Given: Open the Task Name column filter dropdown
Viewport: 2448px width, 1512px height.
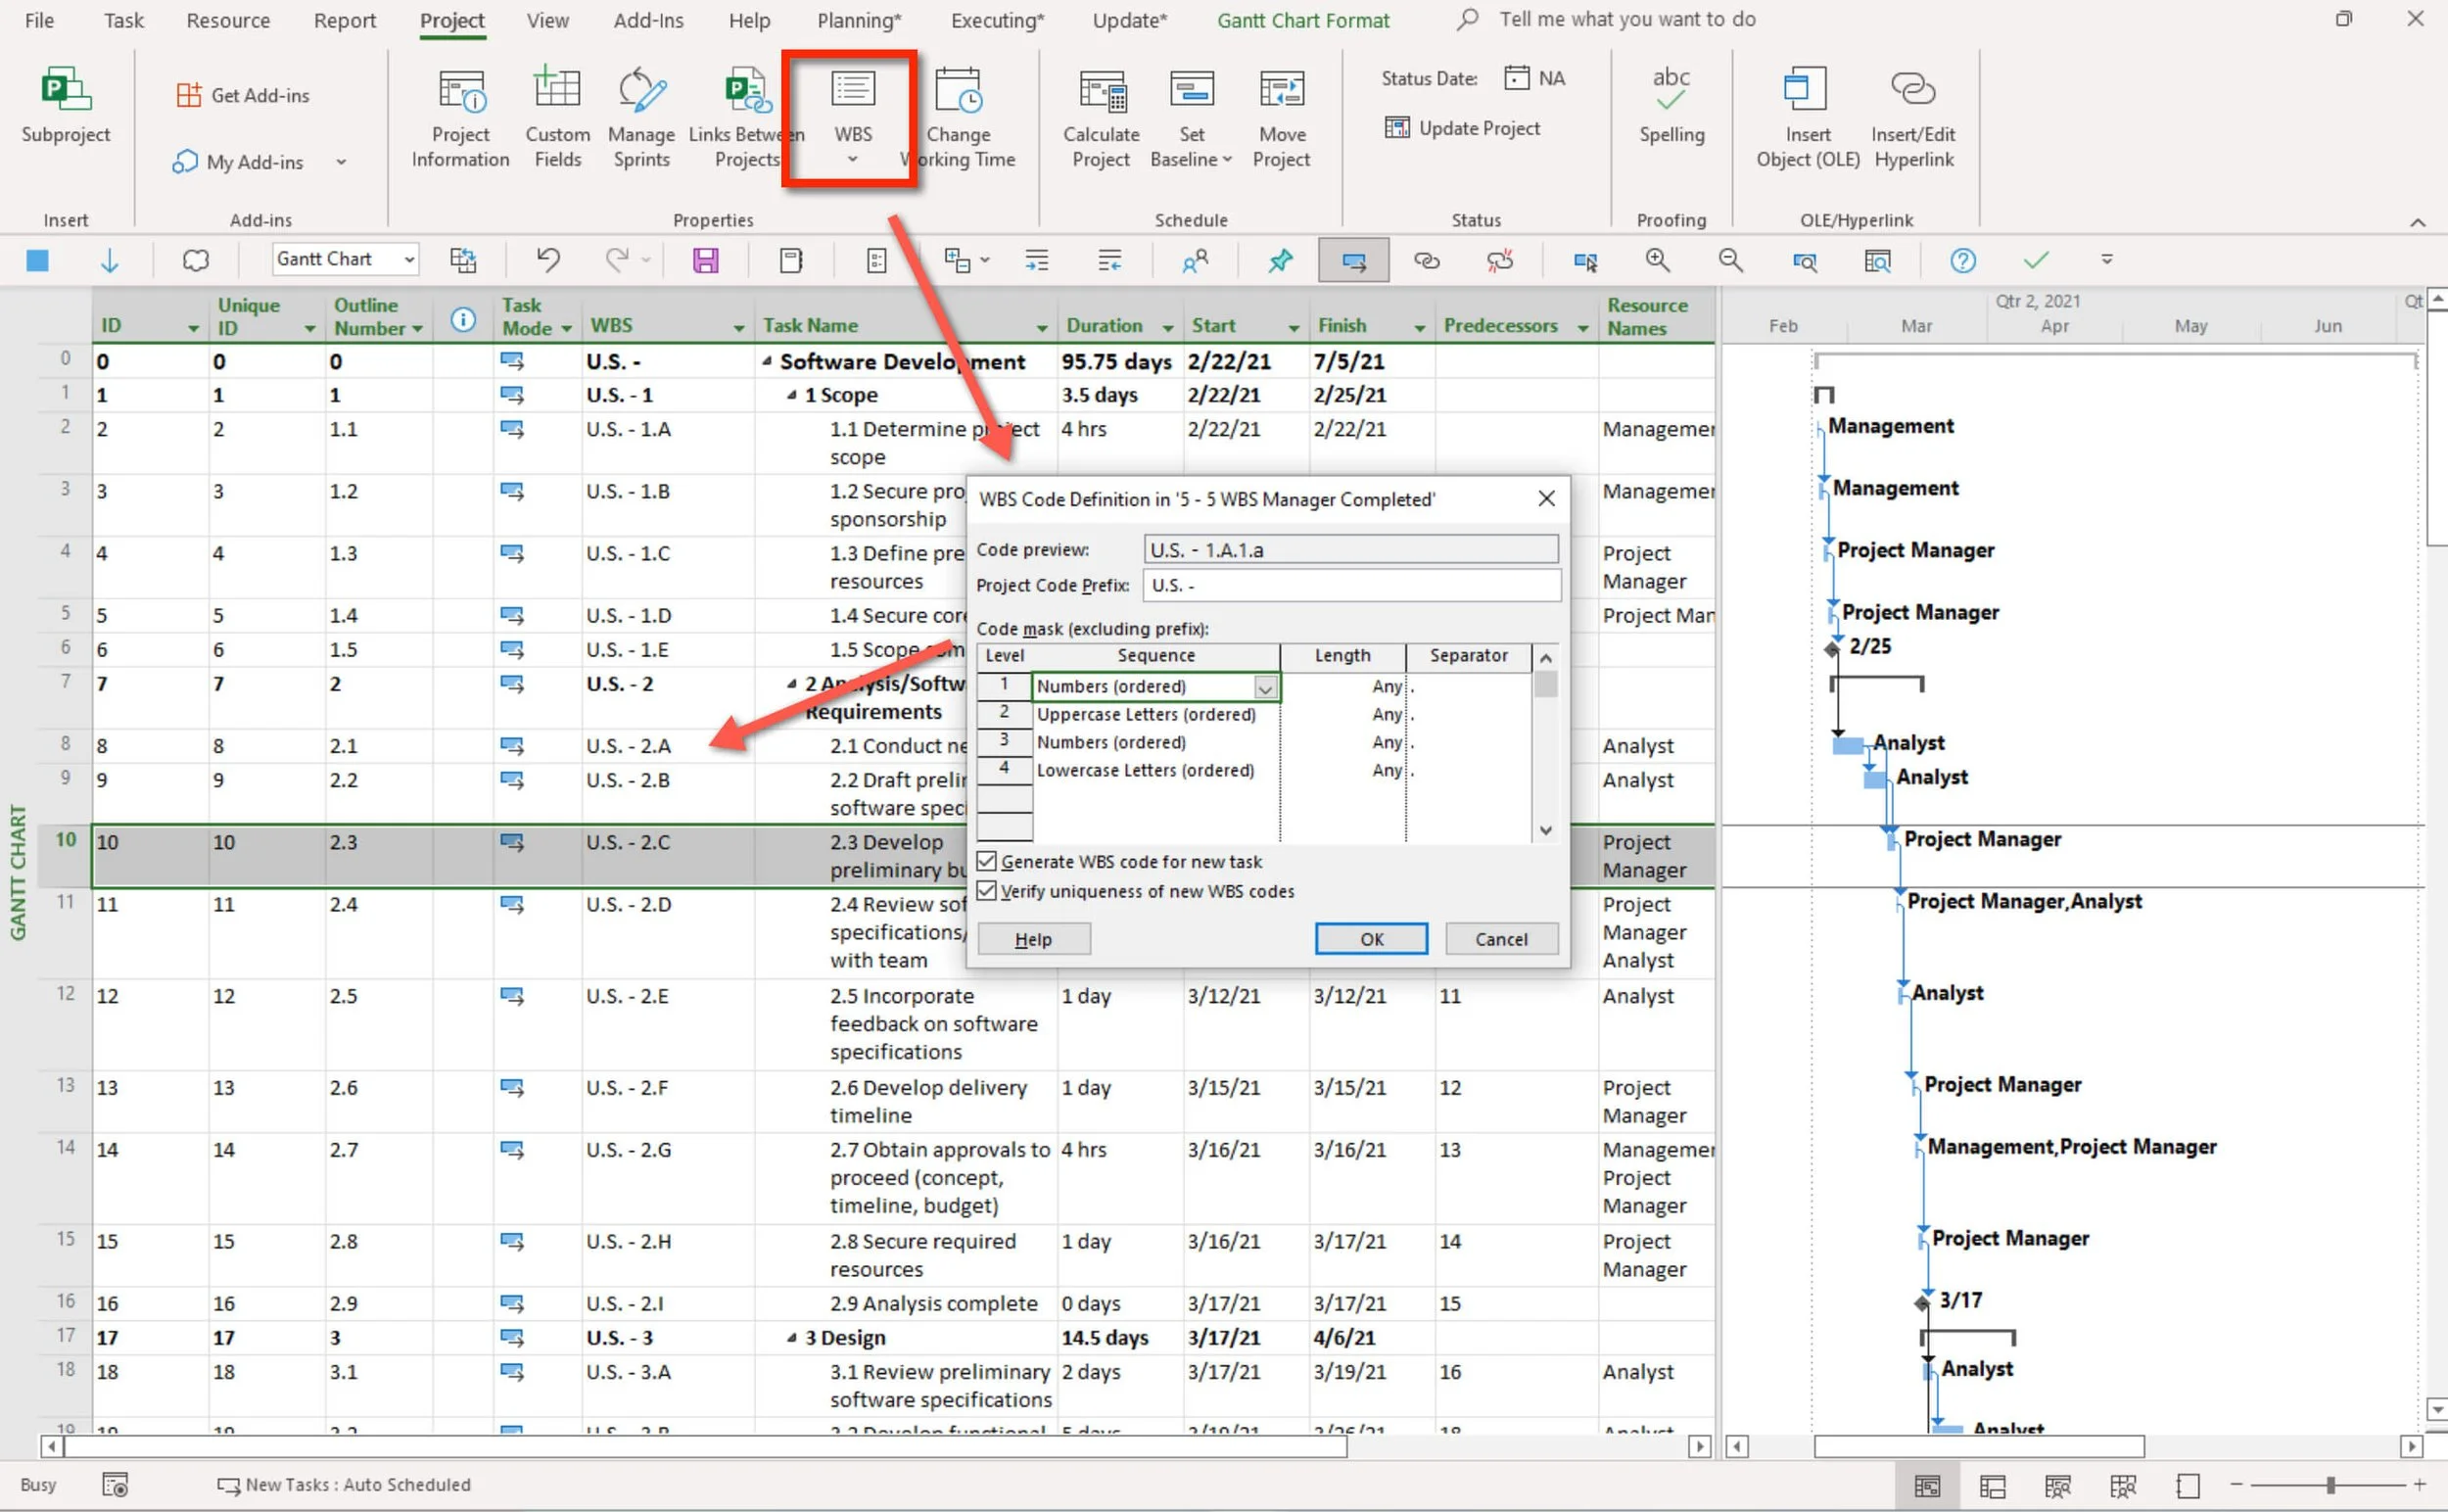Looking at the screenshot, I should coord(1041,328).
